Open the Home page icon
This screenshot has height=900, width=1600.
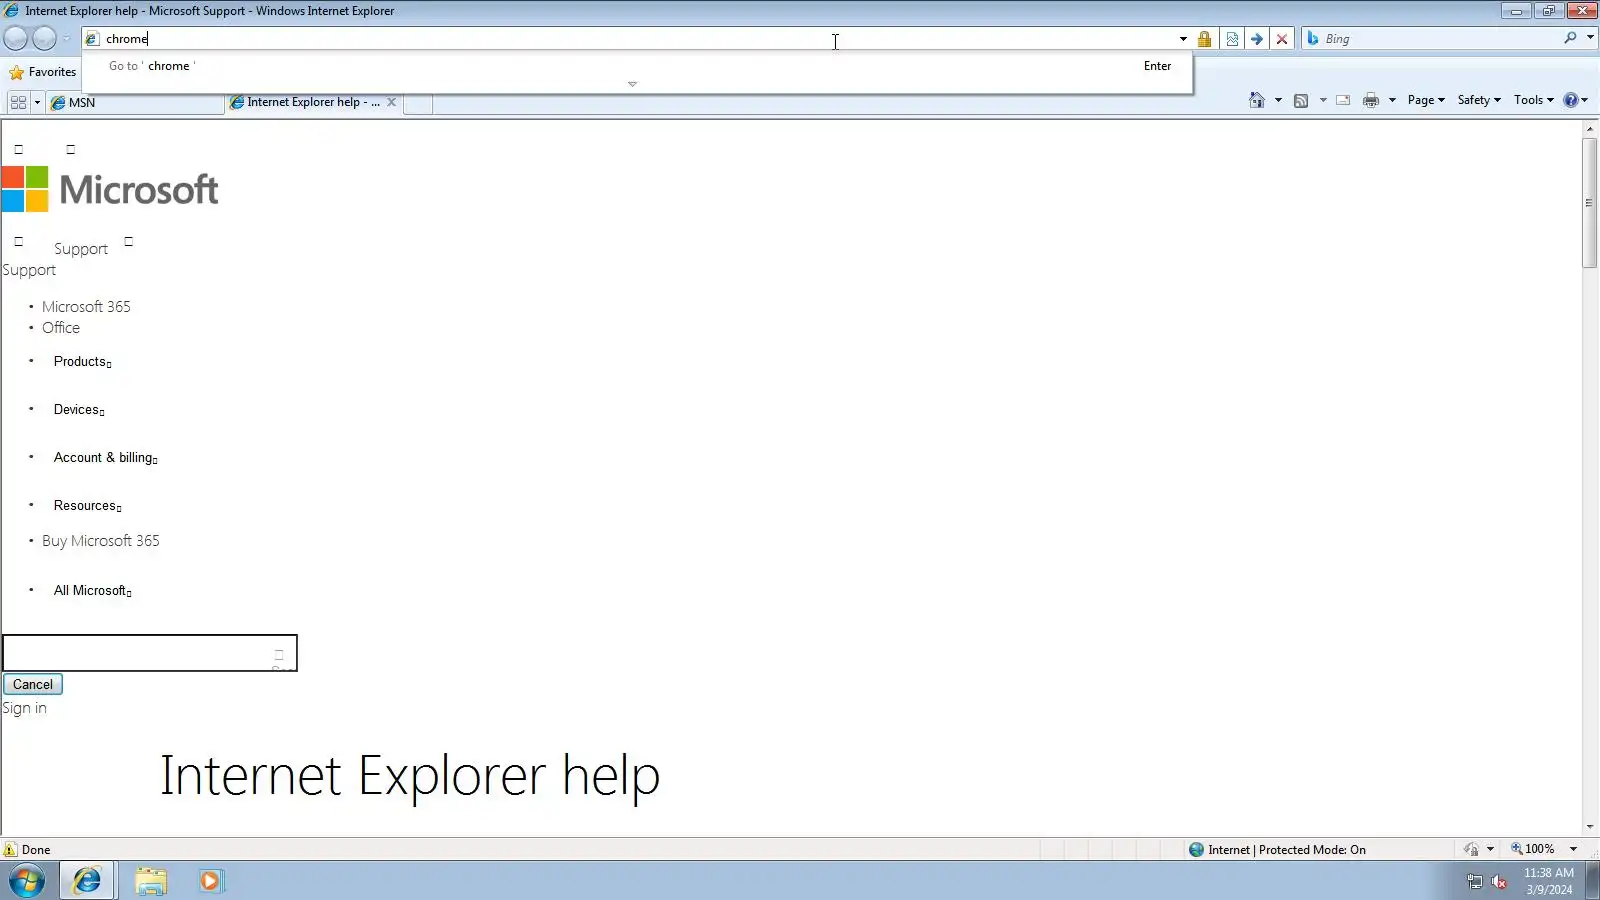pos(1257,100)
